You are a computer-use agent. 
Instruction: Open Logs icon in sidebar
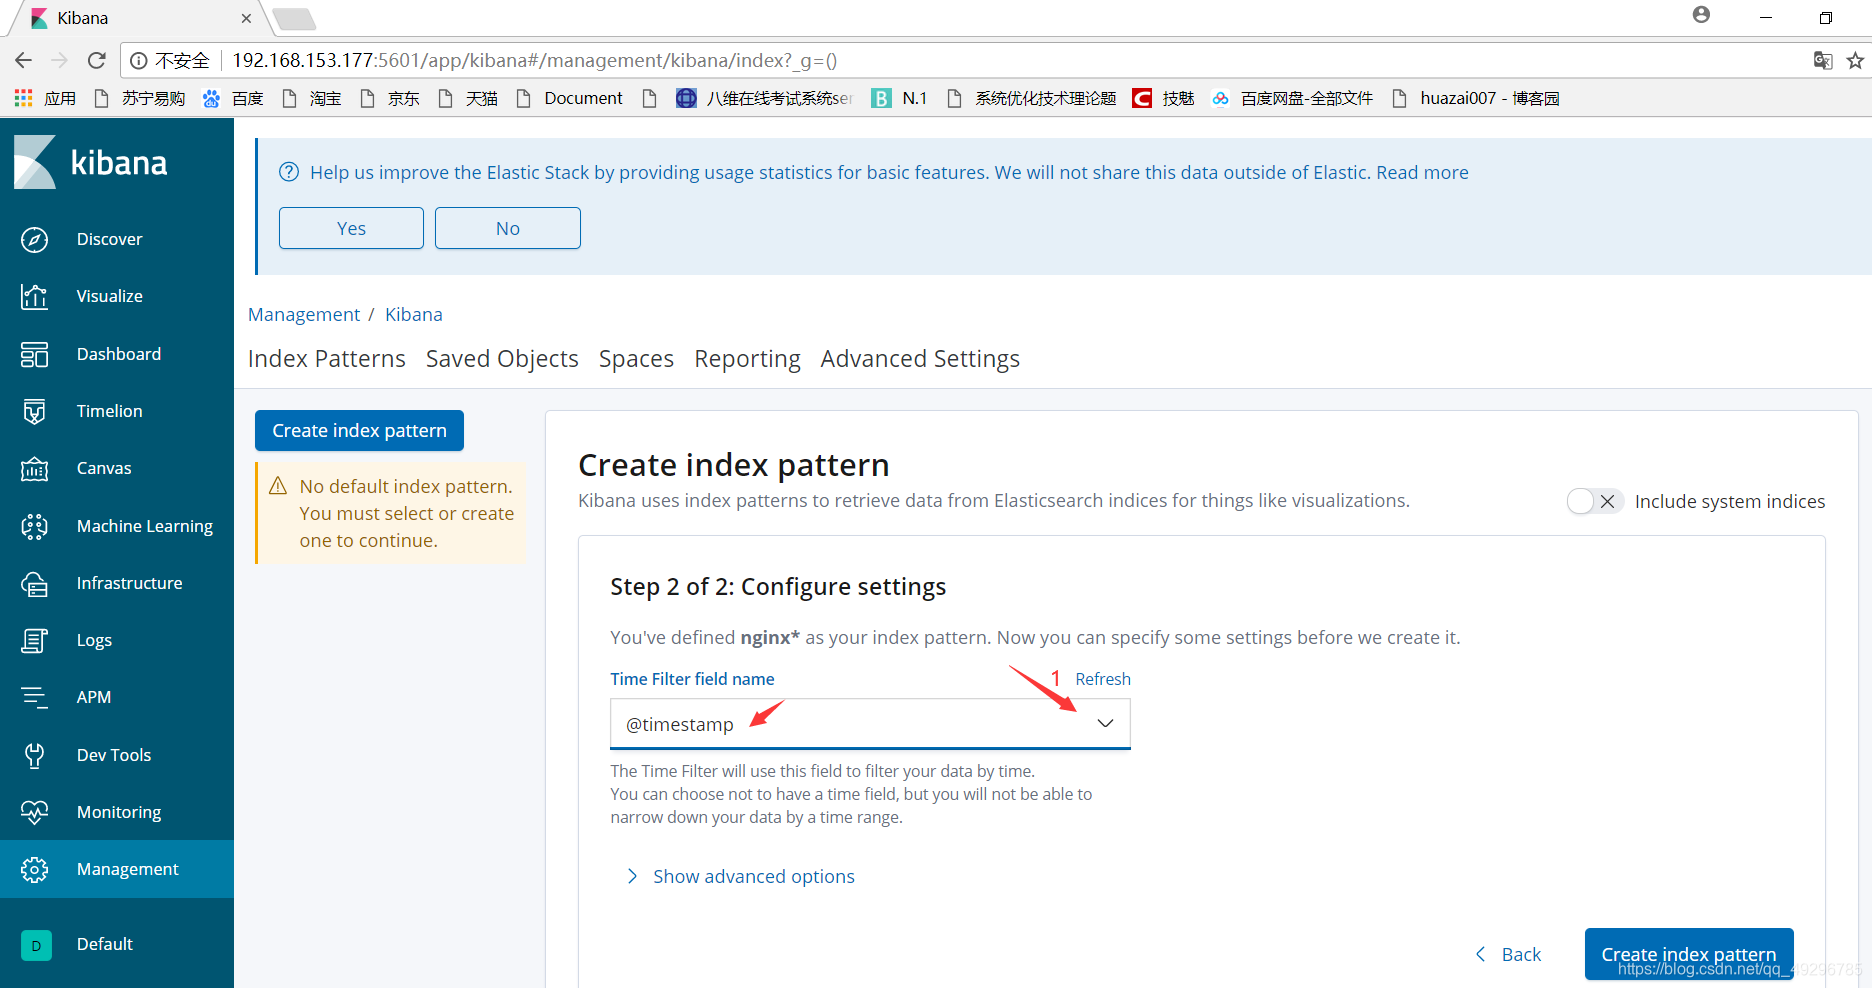[x=34, y=640]
